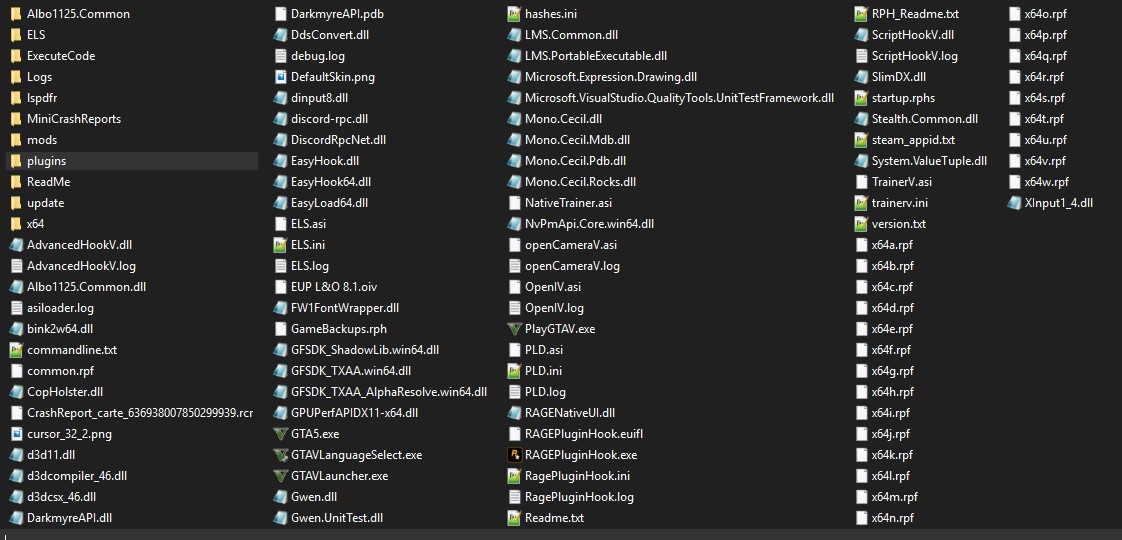Select EasyHook64.dll file name

coord(331,182)
